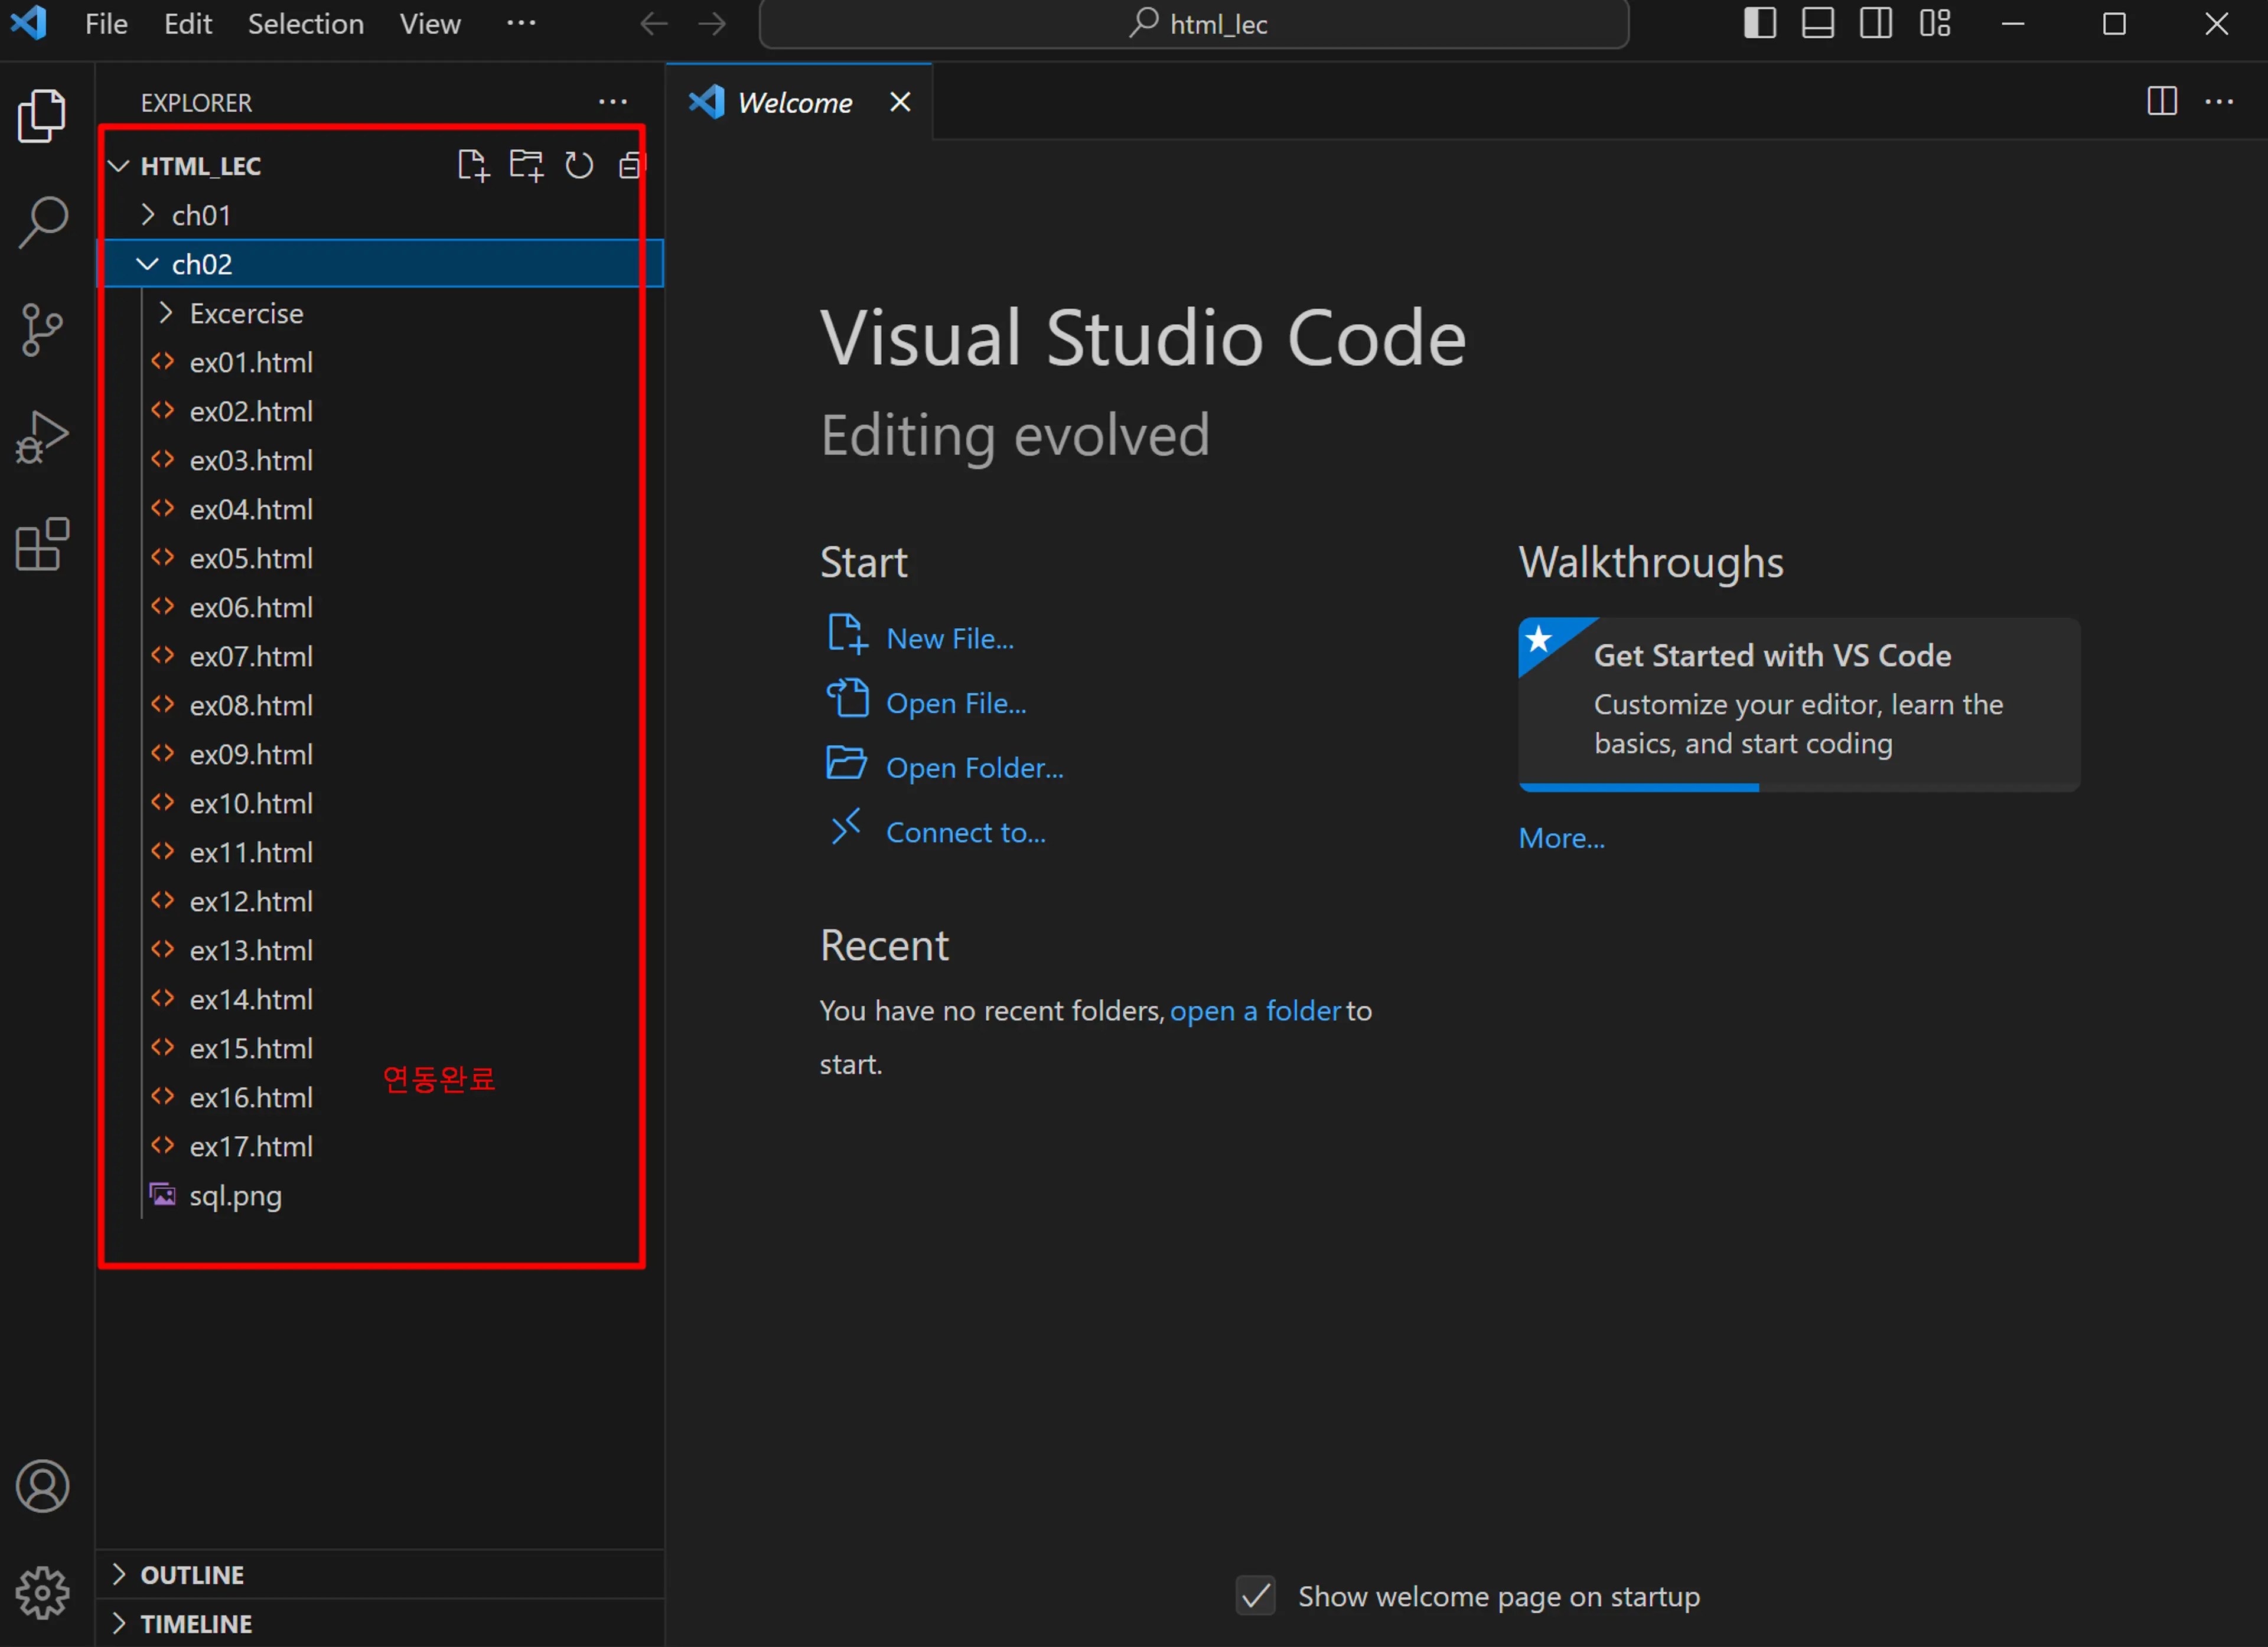
Task: Open the Source Control view
Action: (42, 330)
